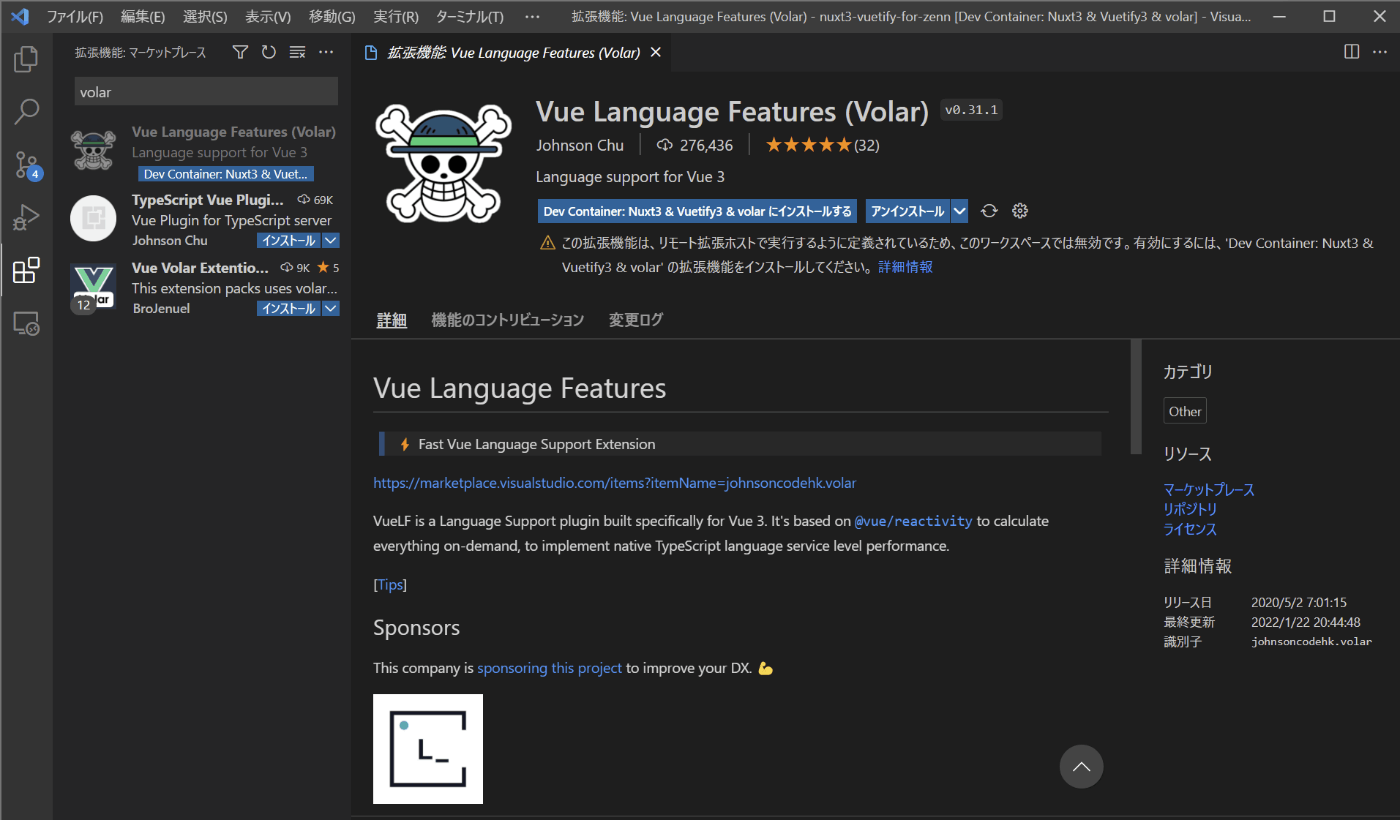This screenshot has width=1400, height=820.
Task: Click アンインストール button
Action: [x=907, y=211]
